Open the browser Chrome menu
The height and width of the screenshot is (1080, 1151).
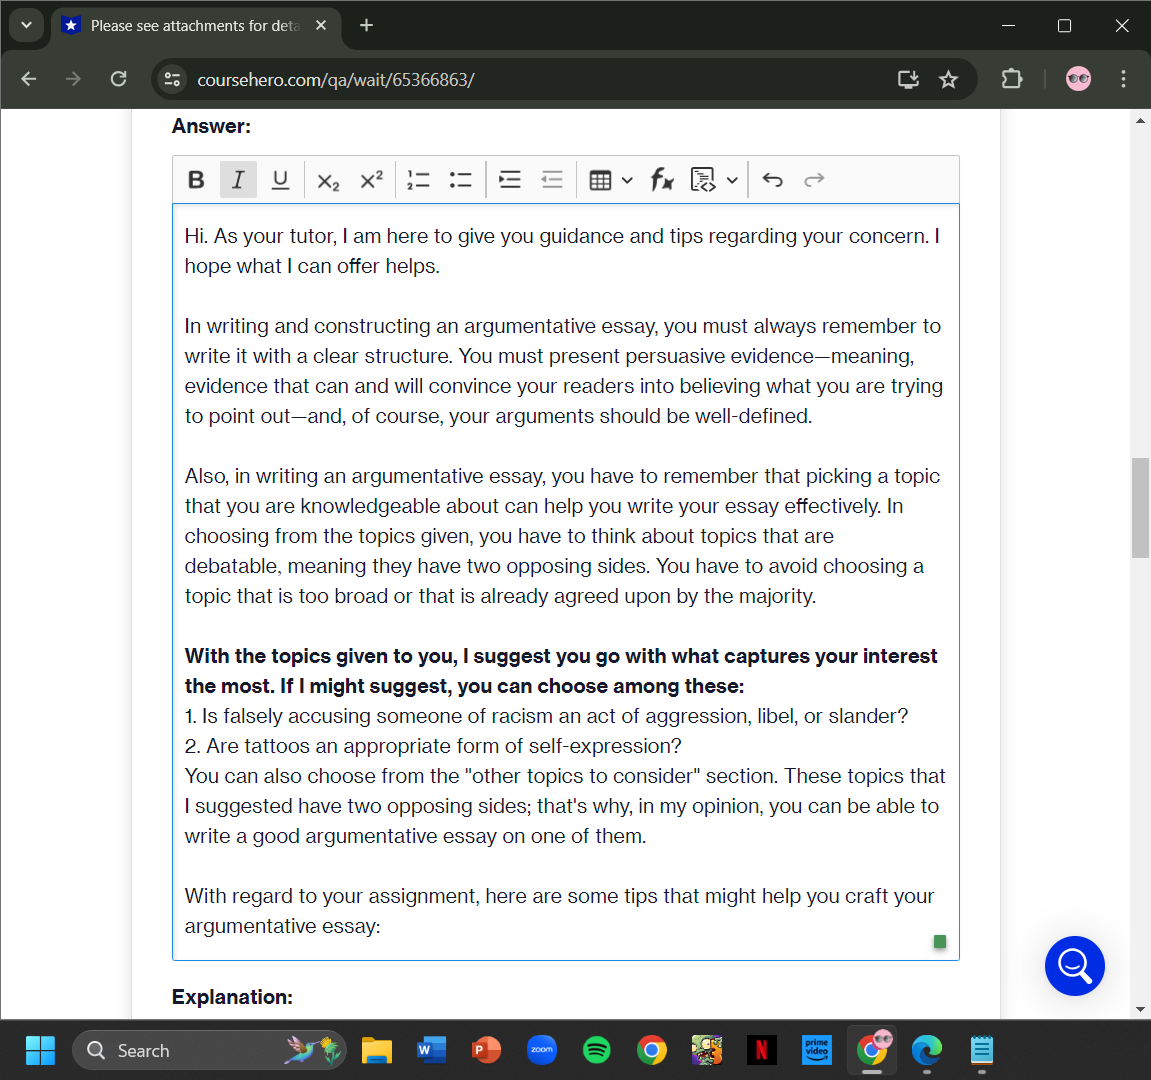[1124, 78]
